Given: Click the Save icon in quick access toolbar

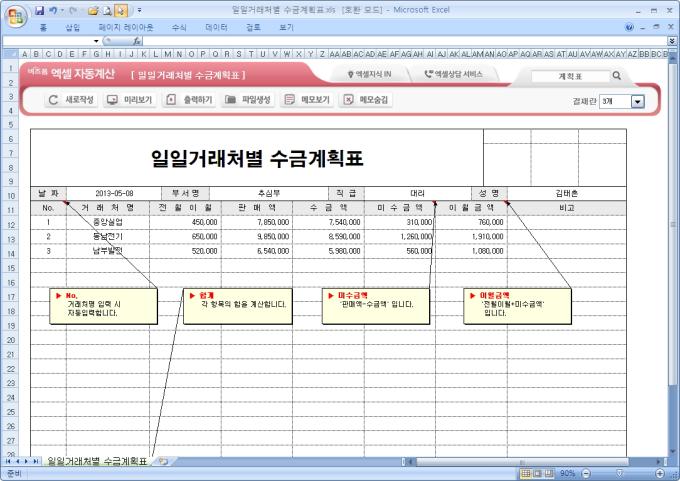Looking at the screenshot, I should (40, 10).
